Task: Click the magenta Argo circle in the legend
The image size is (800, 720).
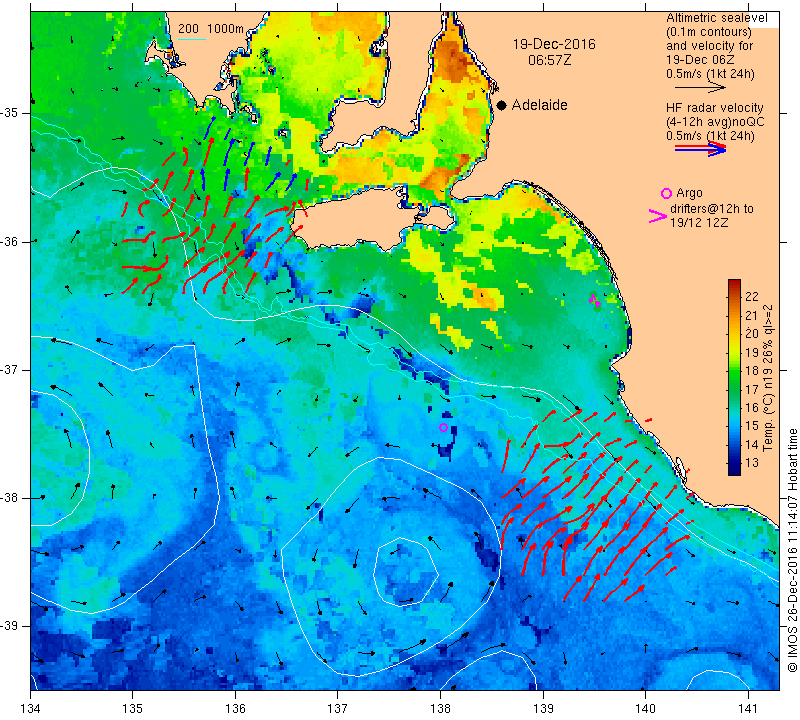Action: (666, 193)
